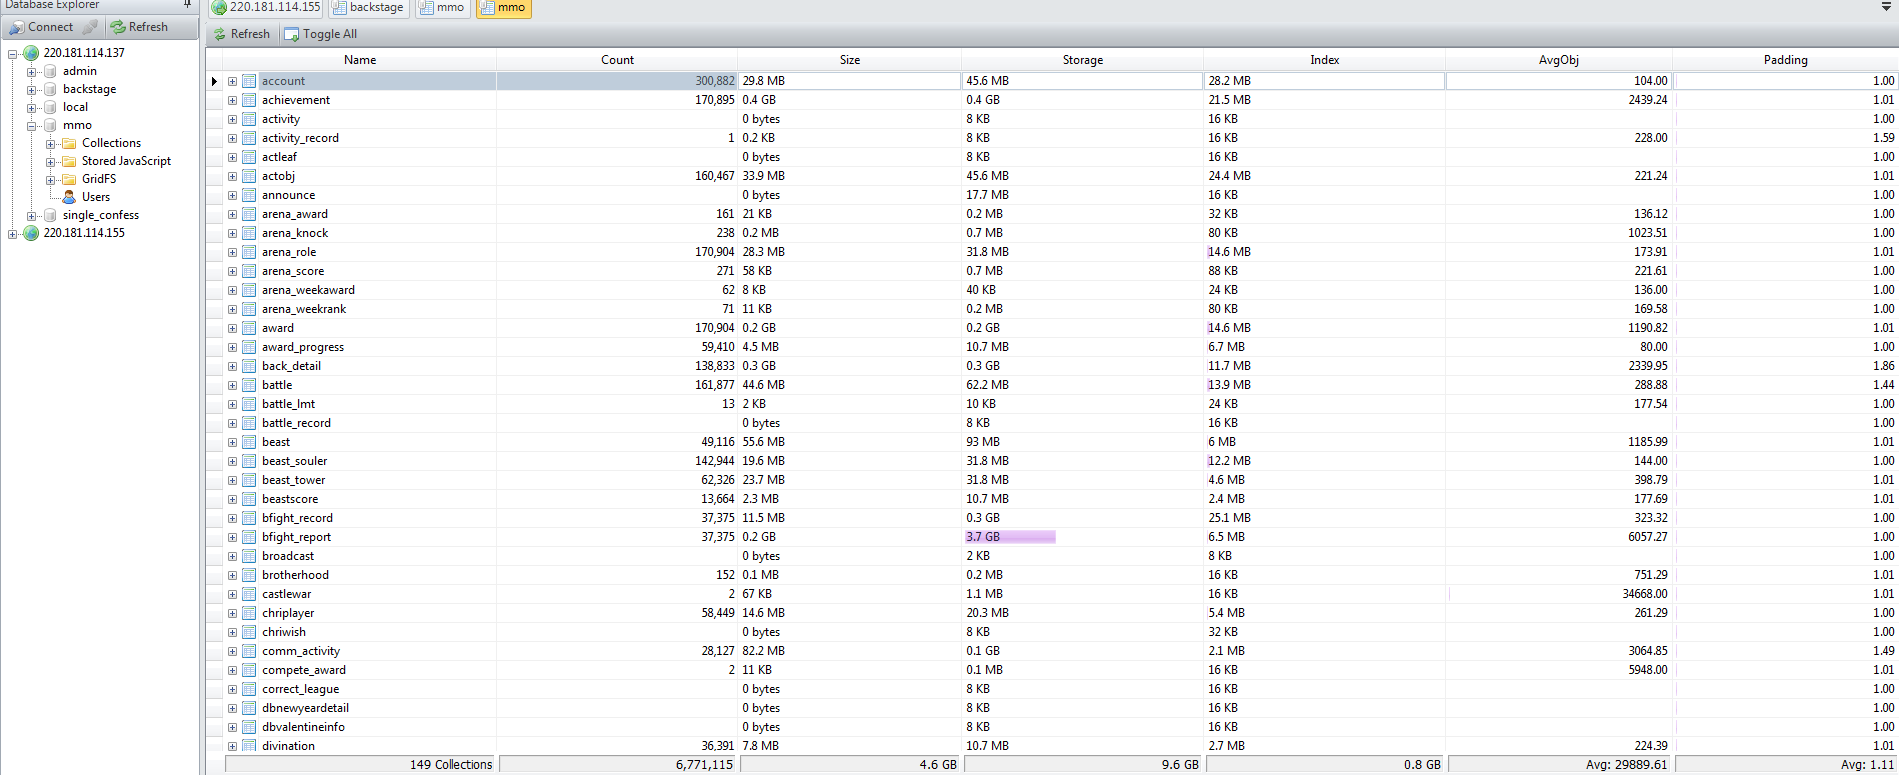Select the 'beast_souler' collection name
The height and width of the screenshot is (775, 1899).
pyautogui.click(x=294, y=461)
